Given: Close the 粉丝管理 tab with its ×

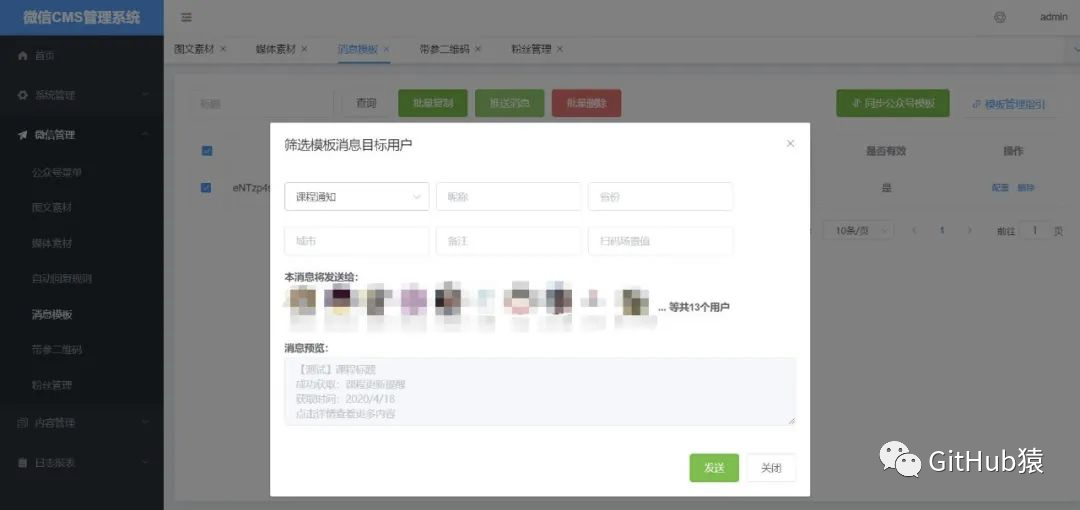Looking at the screenshot, I should (x=560, y=49).
